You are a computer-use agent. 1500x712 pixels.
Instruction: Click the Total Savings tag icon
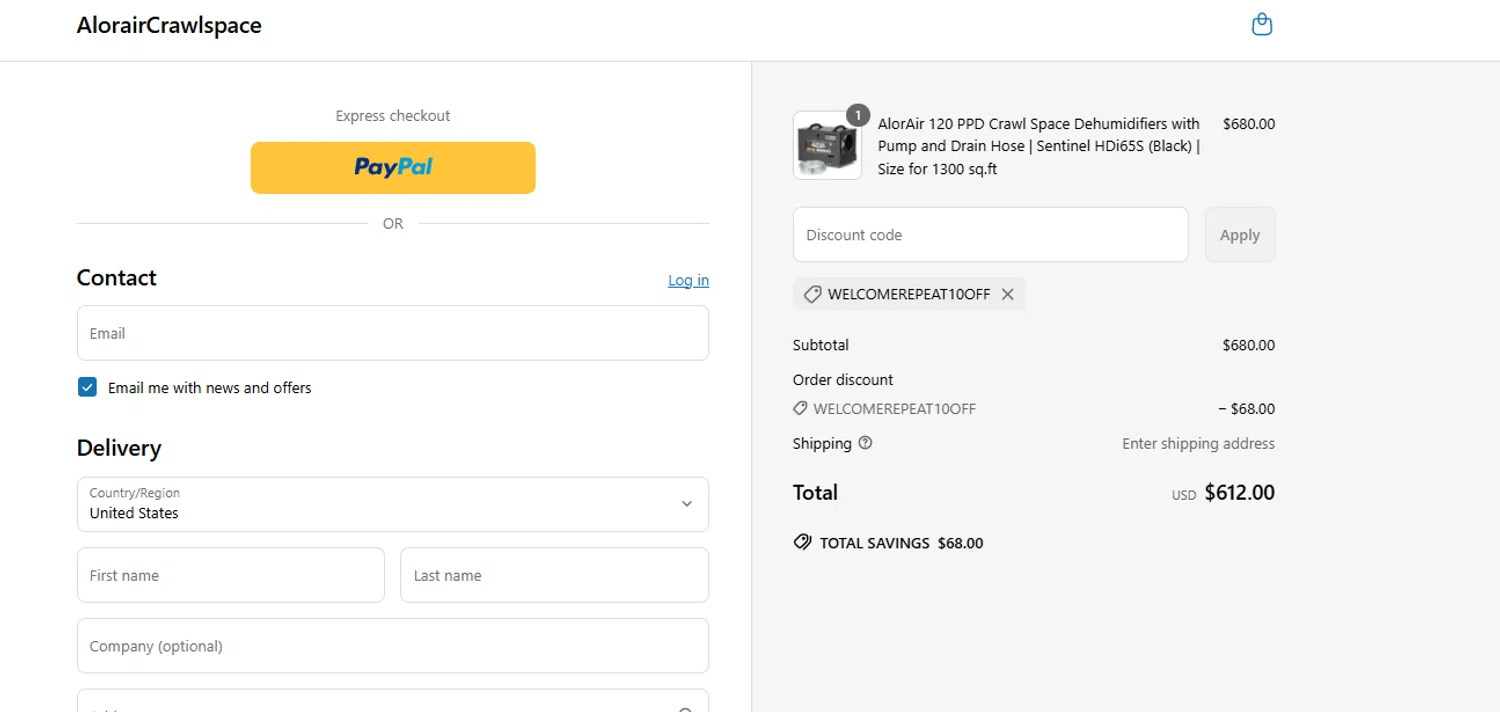[802, 542]
